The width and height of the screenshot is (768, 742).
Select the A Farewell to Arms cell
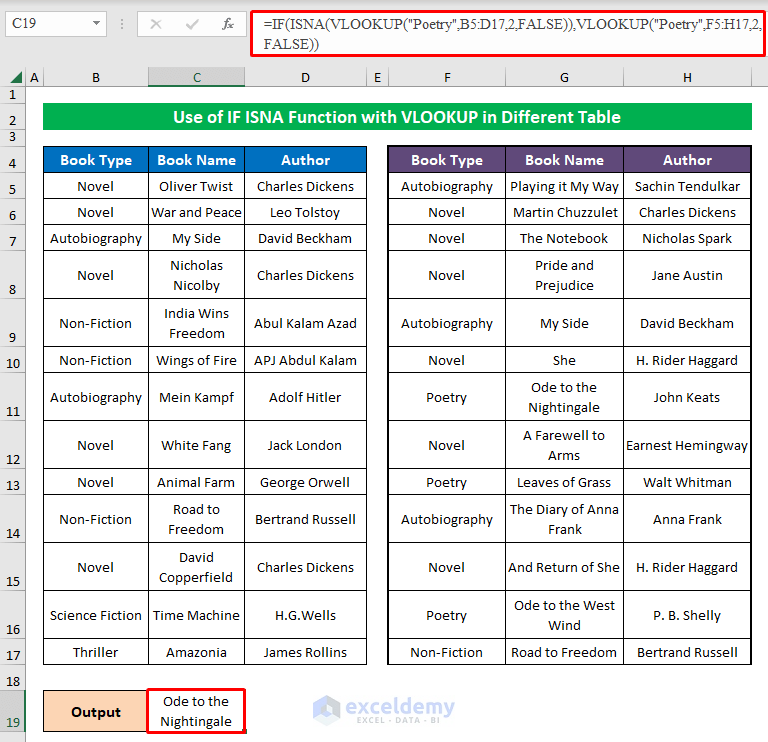coord(564,445)
